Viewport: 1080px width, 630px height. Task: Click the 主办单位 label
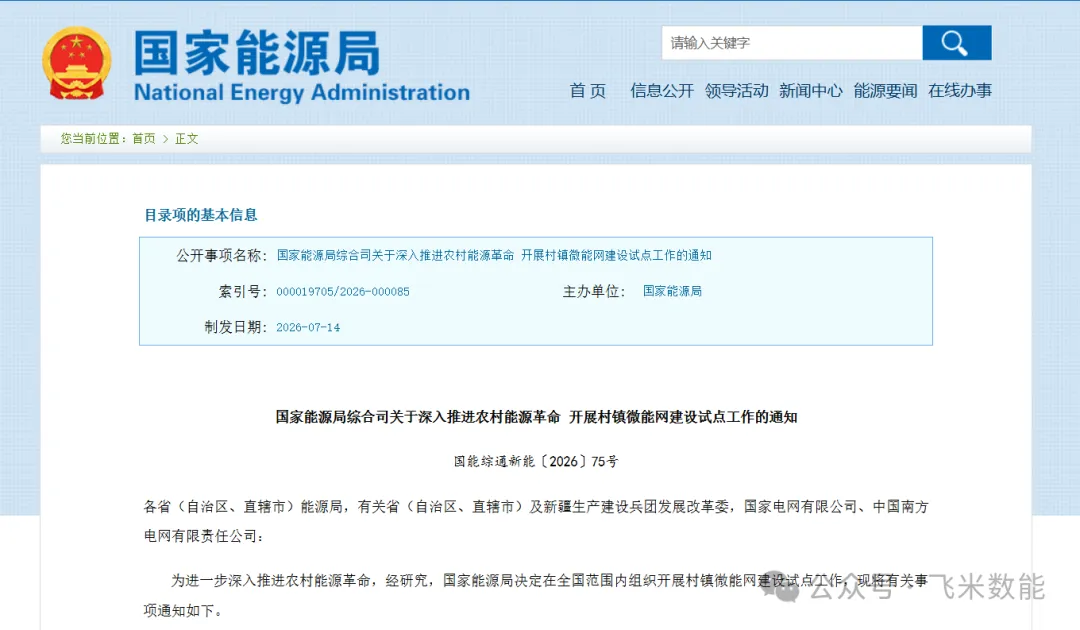point(594,292)
